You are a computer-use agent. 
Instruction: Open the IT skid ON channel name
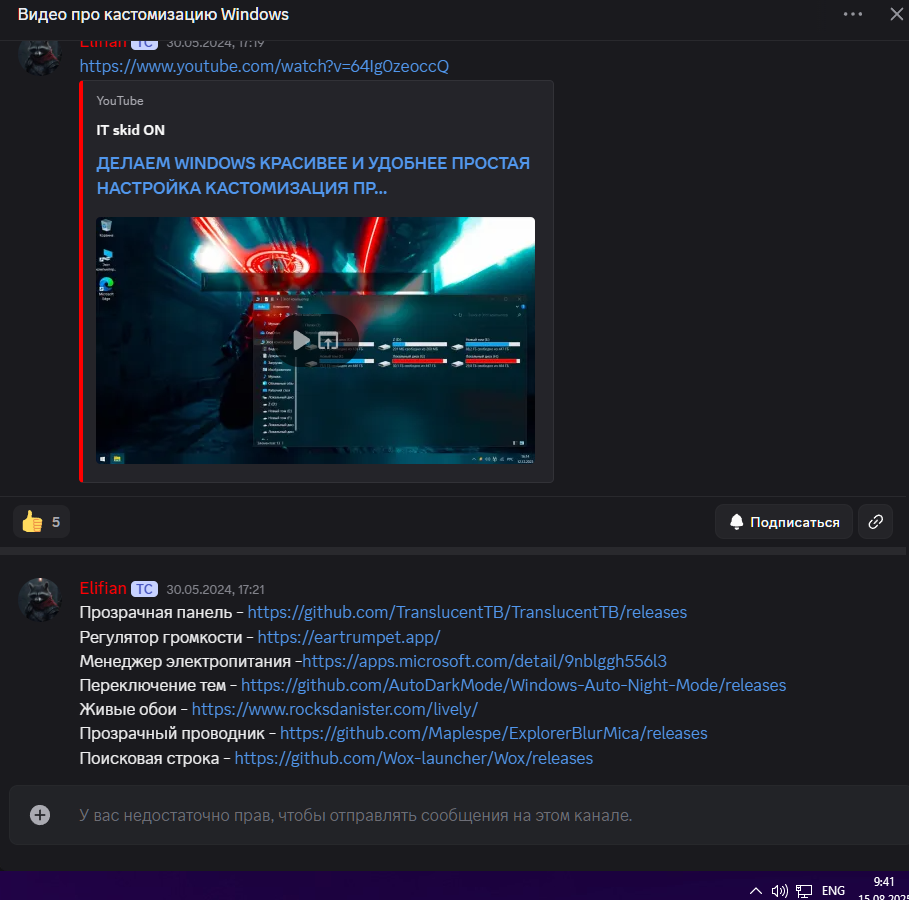(x=130, y=130)
